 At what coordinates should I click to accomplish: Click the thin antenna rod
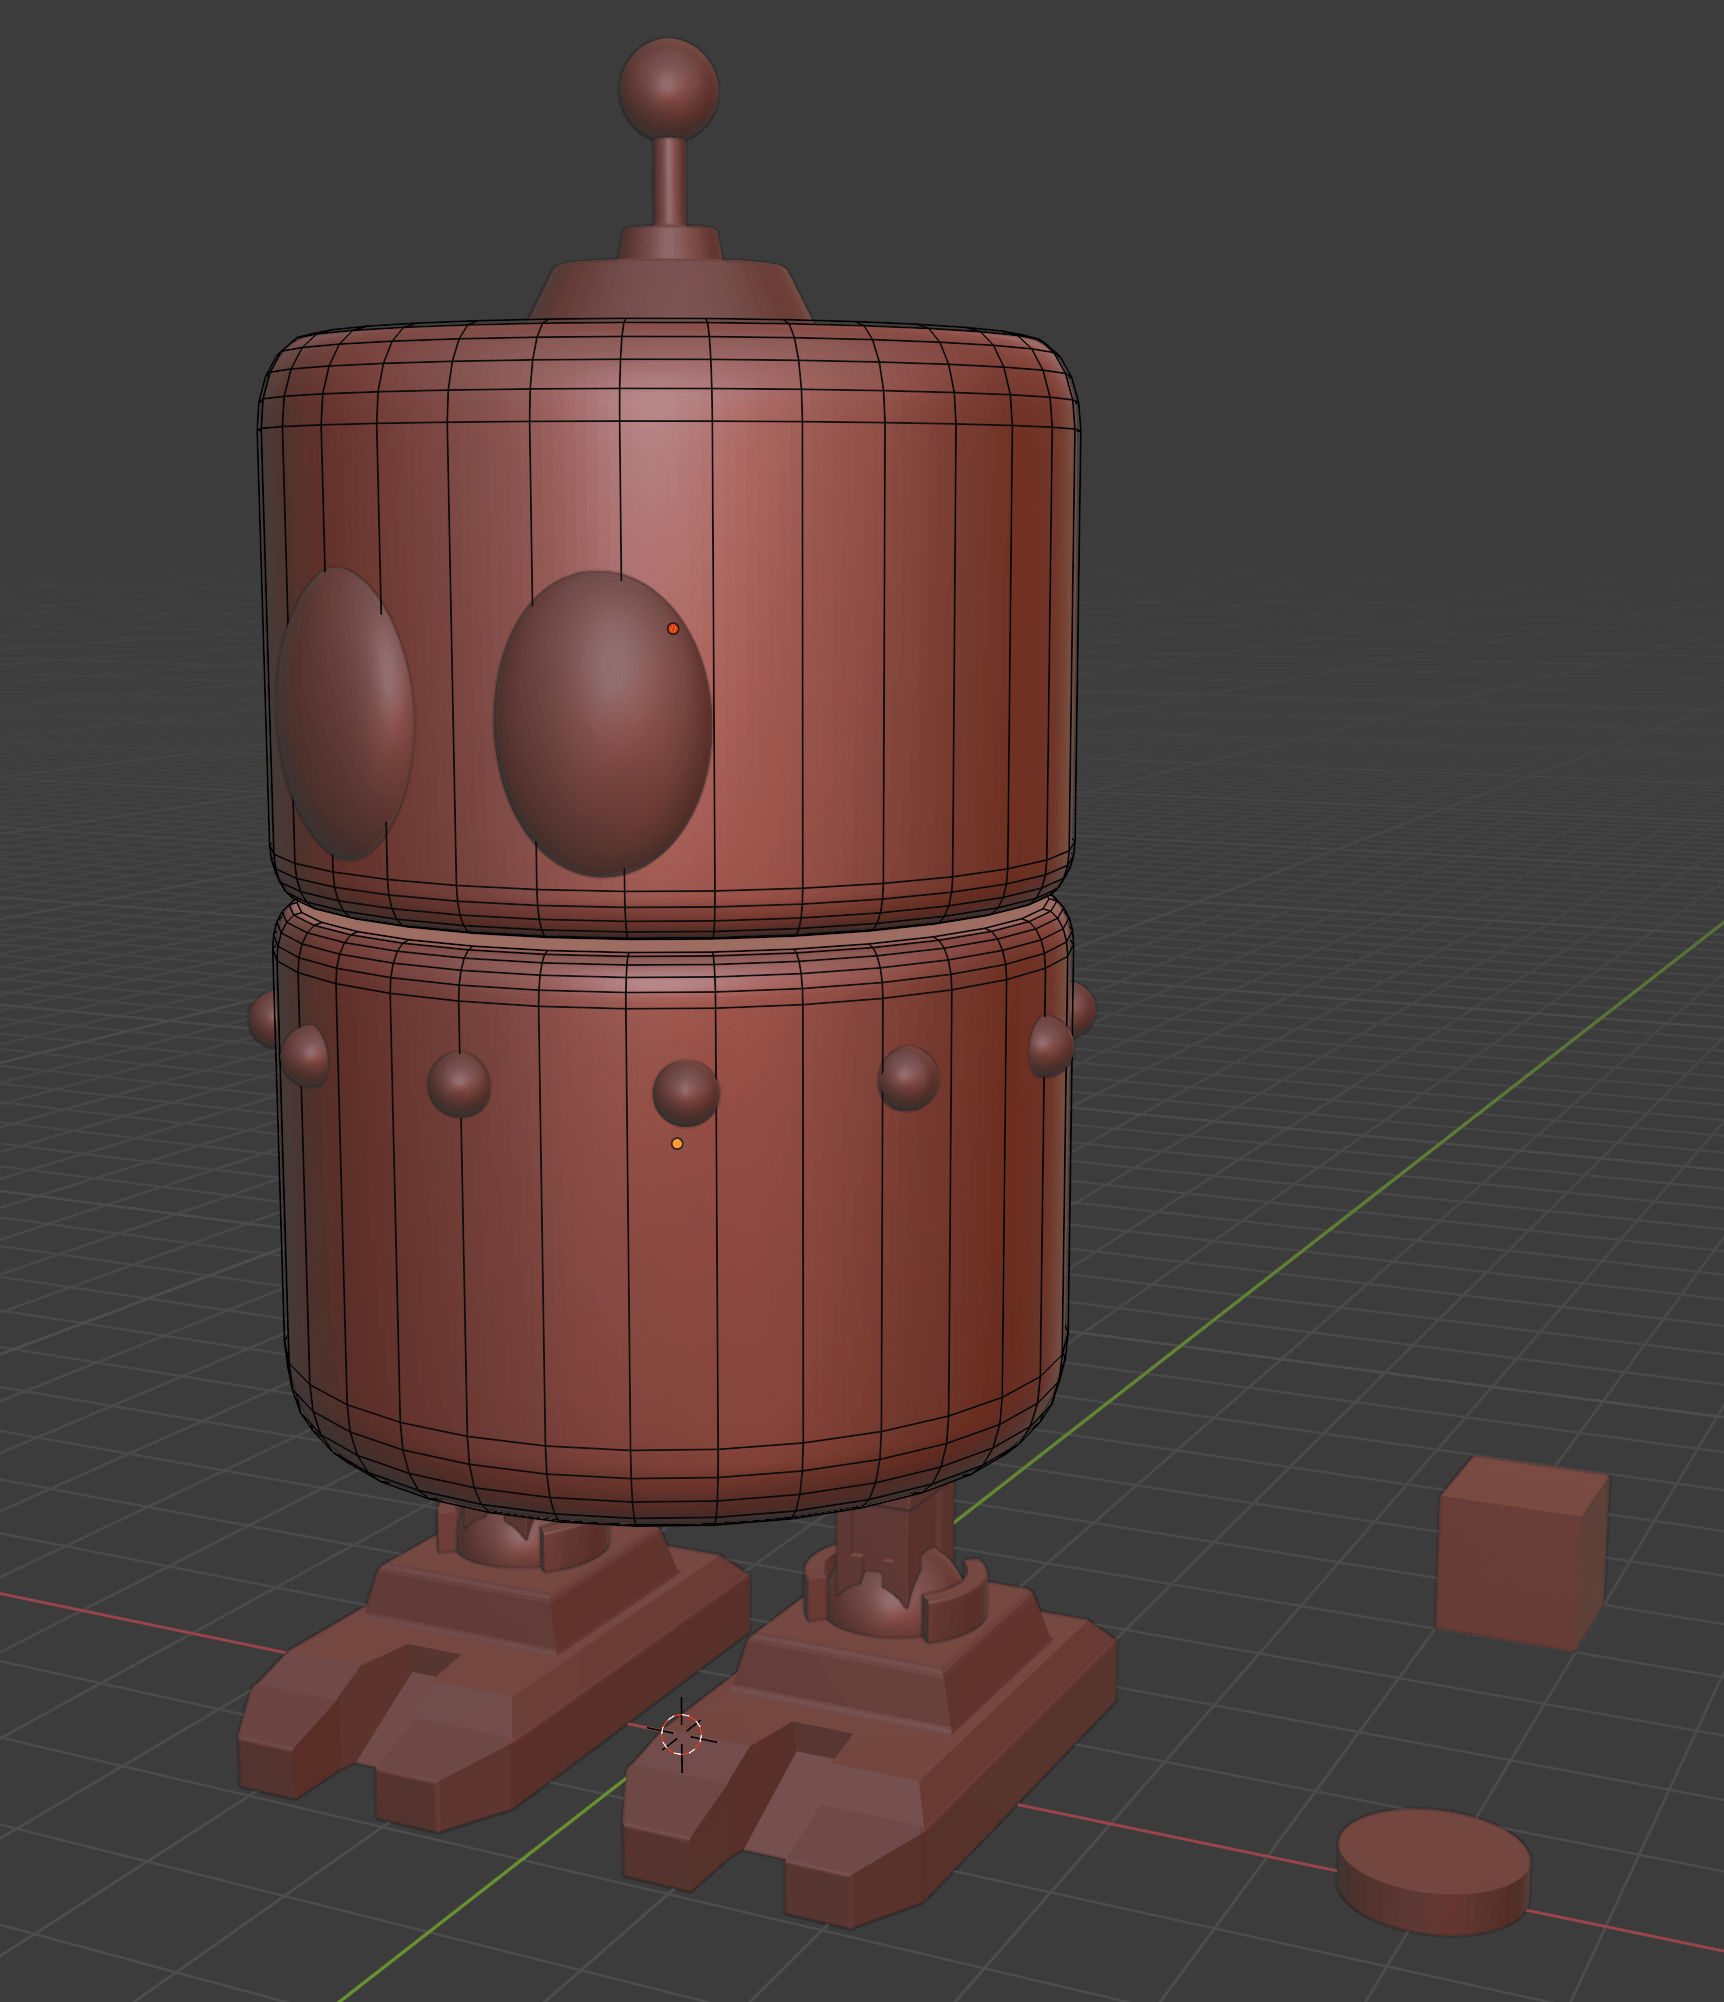[x=669, y=182]
